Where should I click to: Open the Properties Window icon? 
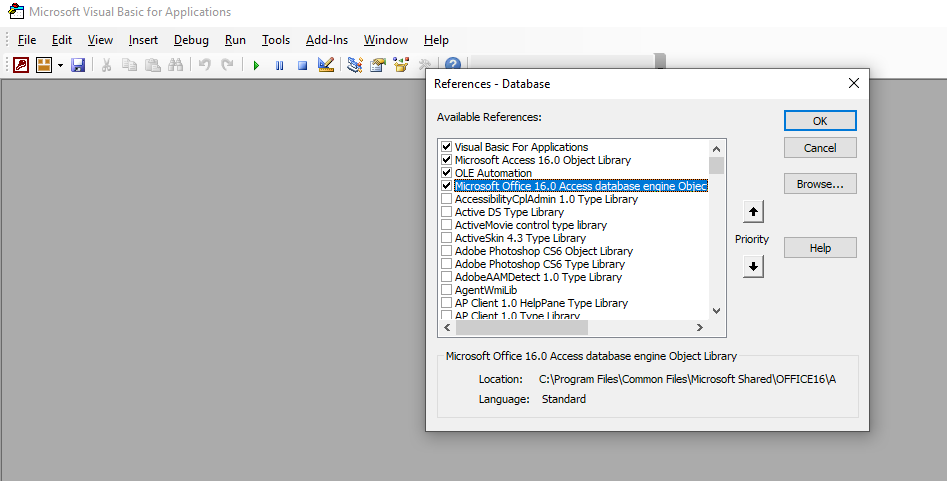378,65
